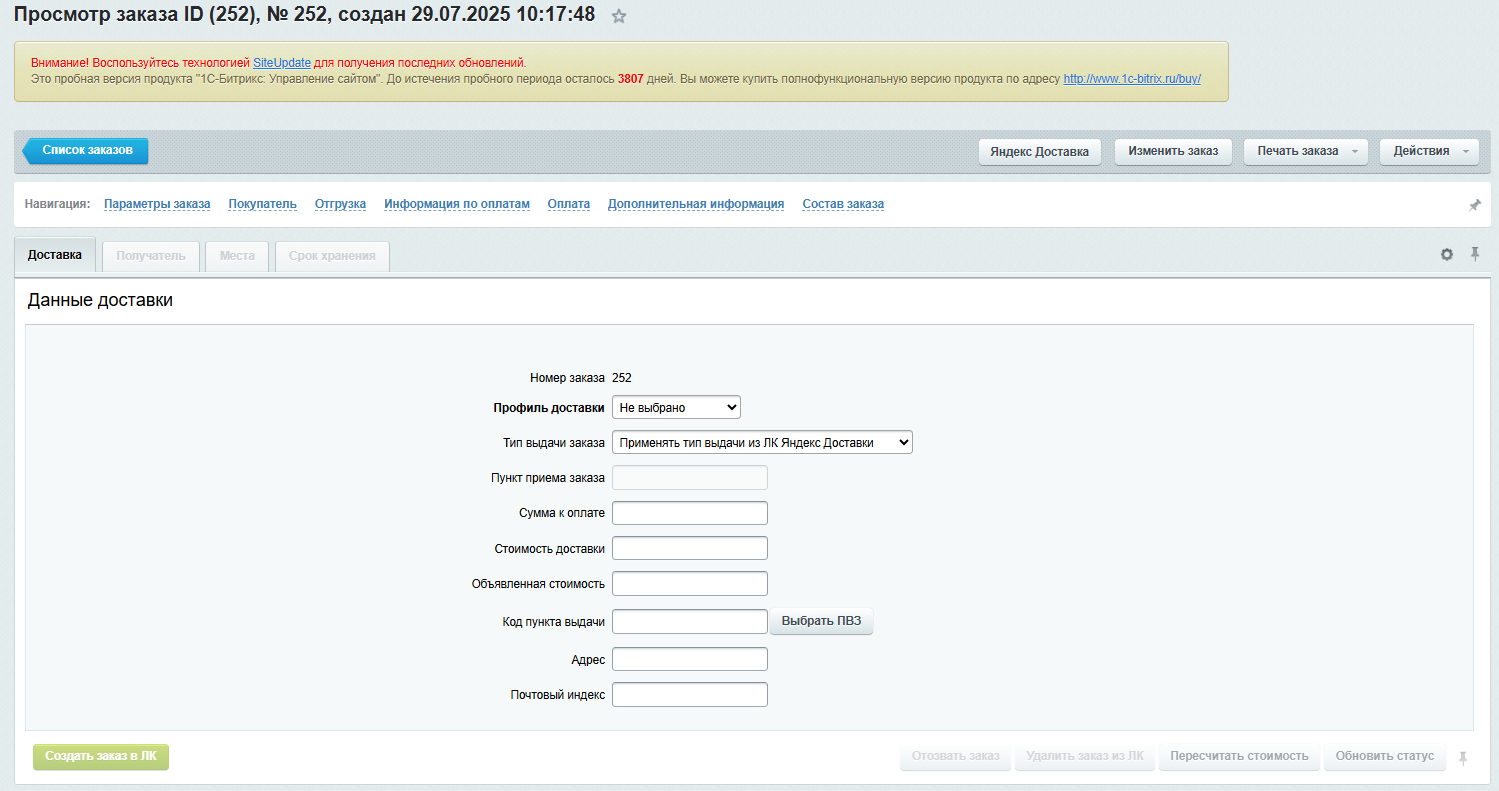Open the Тип выдачи заказа dropdown

tap(762, 442)
